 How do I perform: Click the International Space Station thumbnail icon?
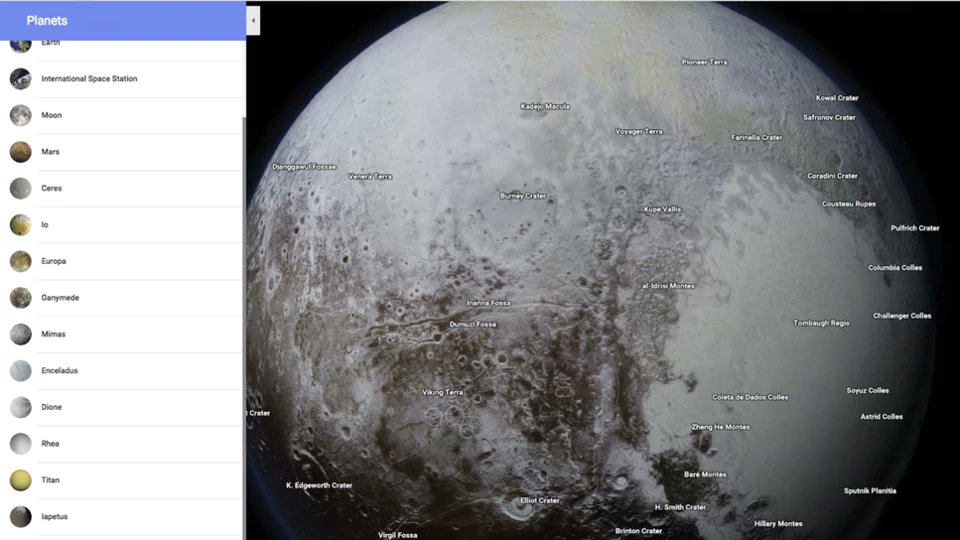tap(20, 79)
